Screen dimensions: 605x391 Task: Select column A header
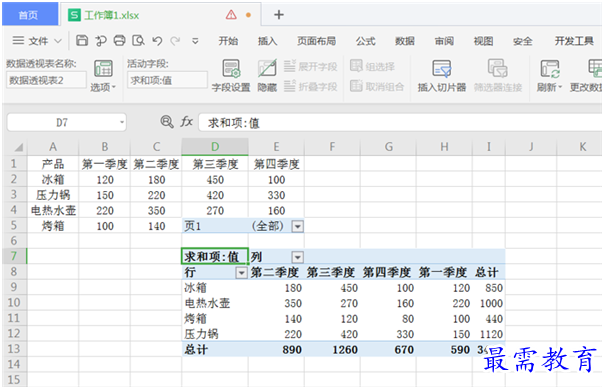pos(53,147)
